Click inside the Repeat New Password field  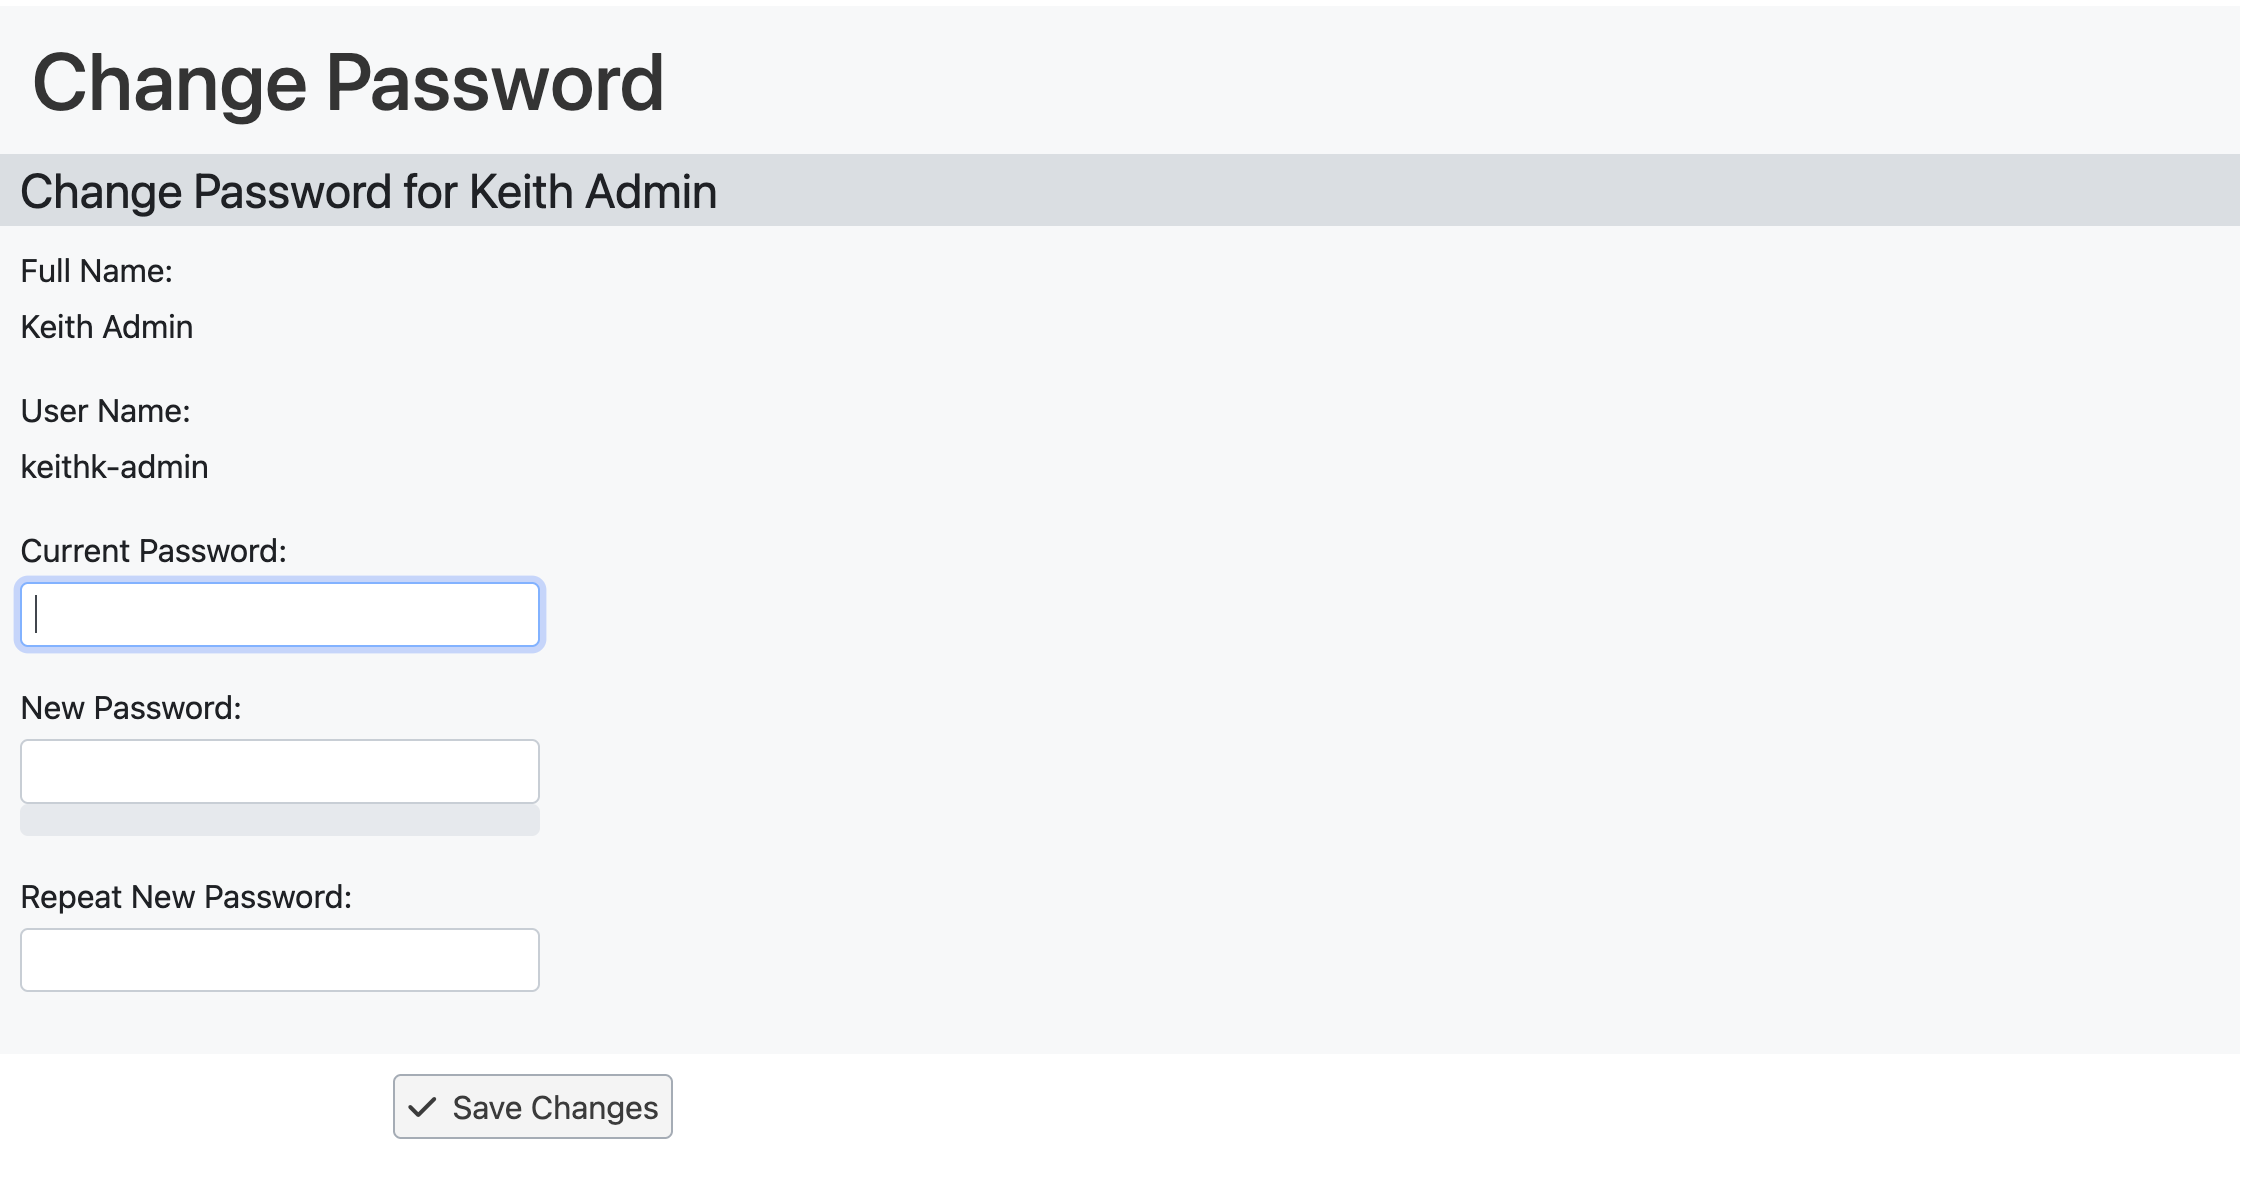(280, 959)
